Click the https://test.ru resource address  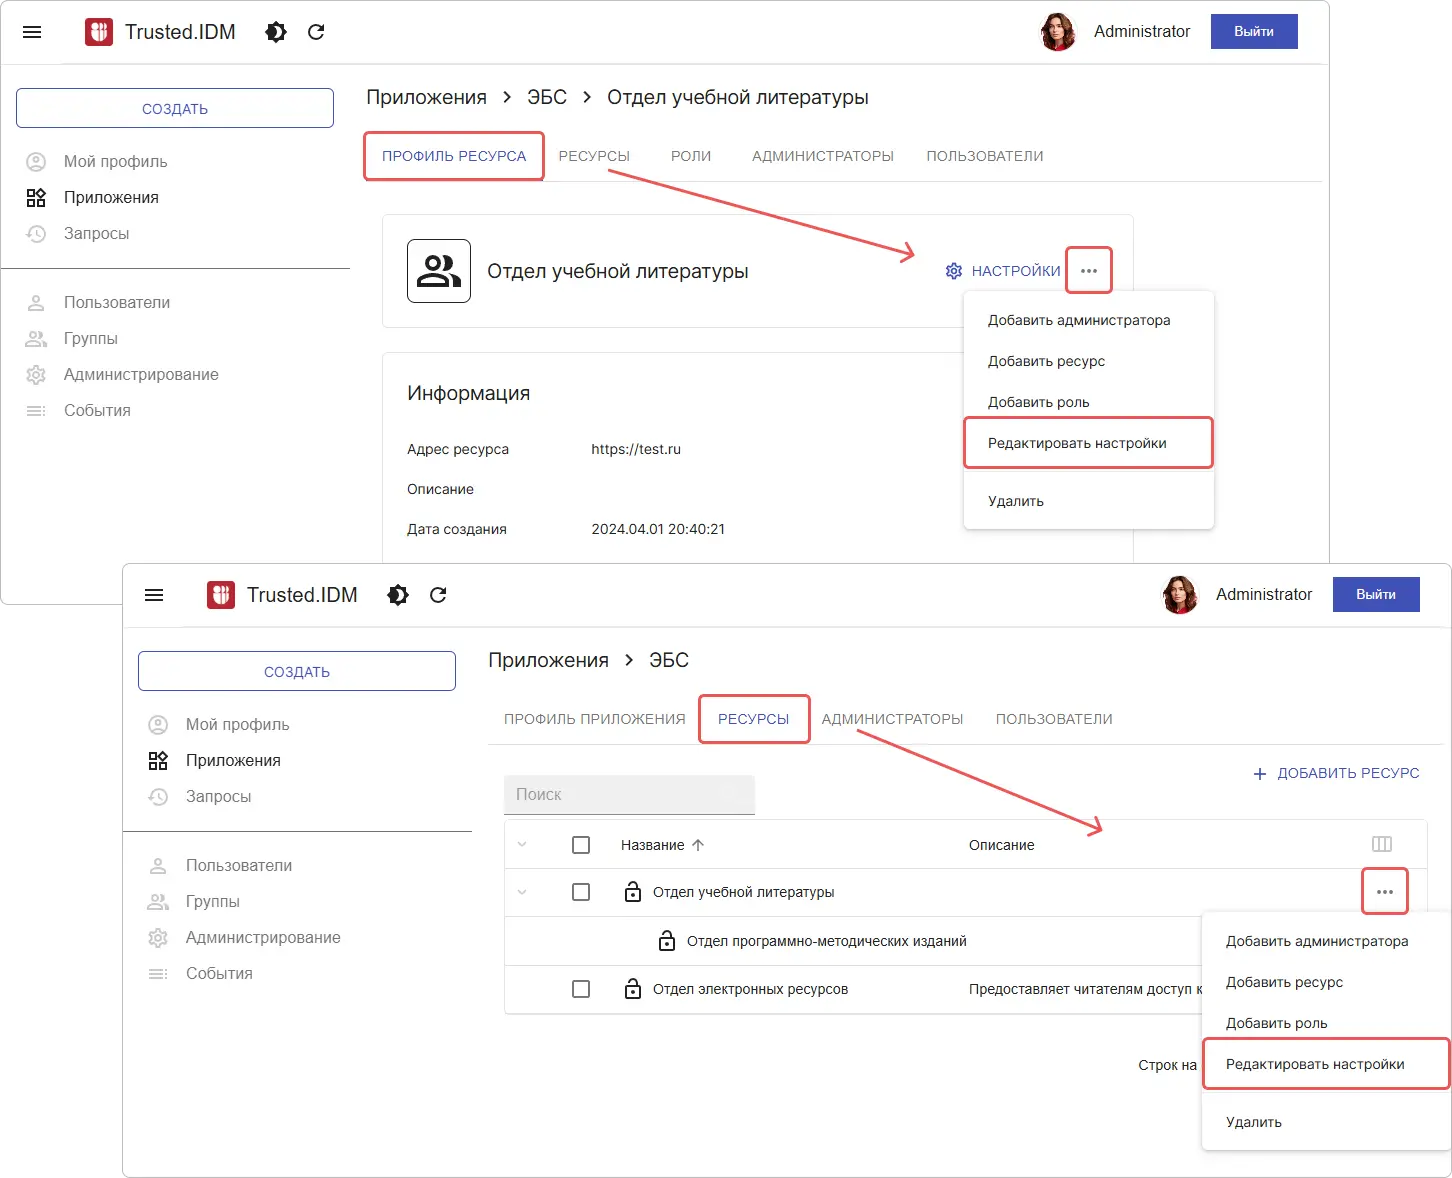[636, 449]
